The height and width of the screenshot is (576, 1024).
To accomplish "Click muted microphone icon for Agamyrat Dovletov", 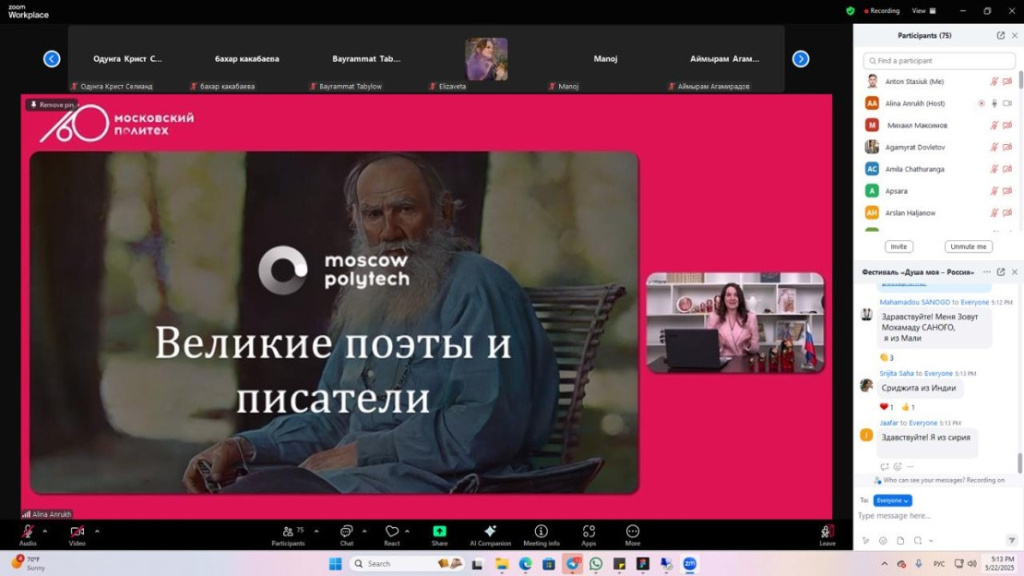I will (x=994, y=148).
